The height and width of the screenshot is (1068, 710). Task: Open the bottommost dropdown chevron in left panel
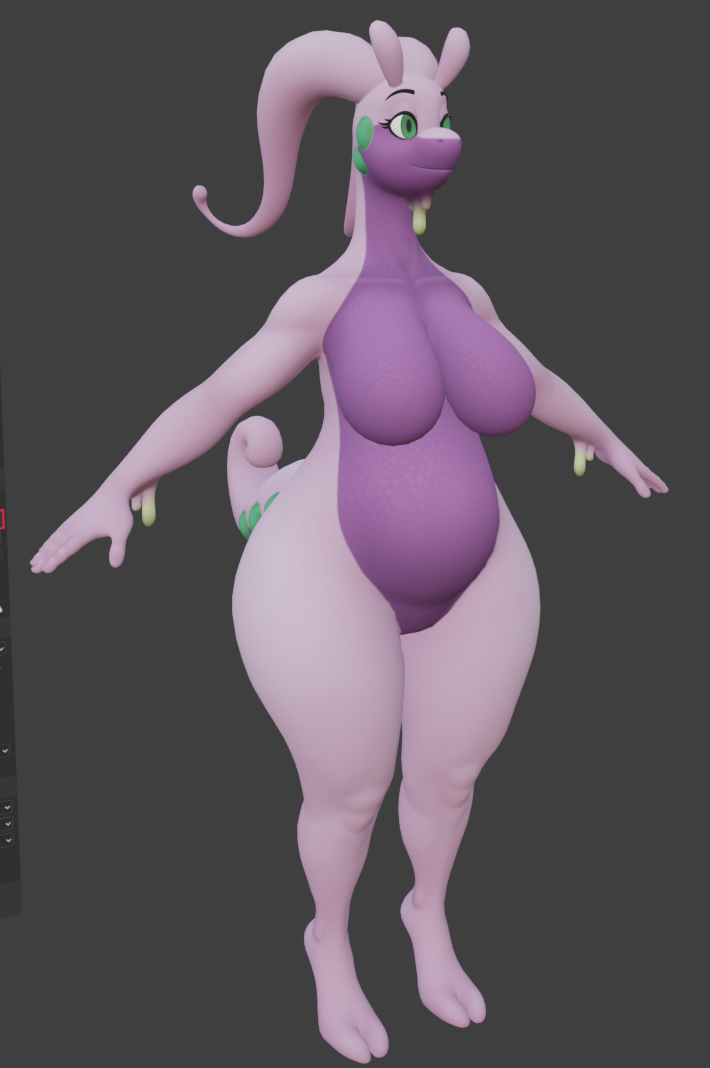click(7, 841)
